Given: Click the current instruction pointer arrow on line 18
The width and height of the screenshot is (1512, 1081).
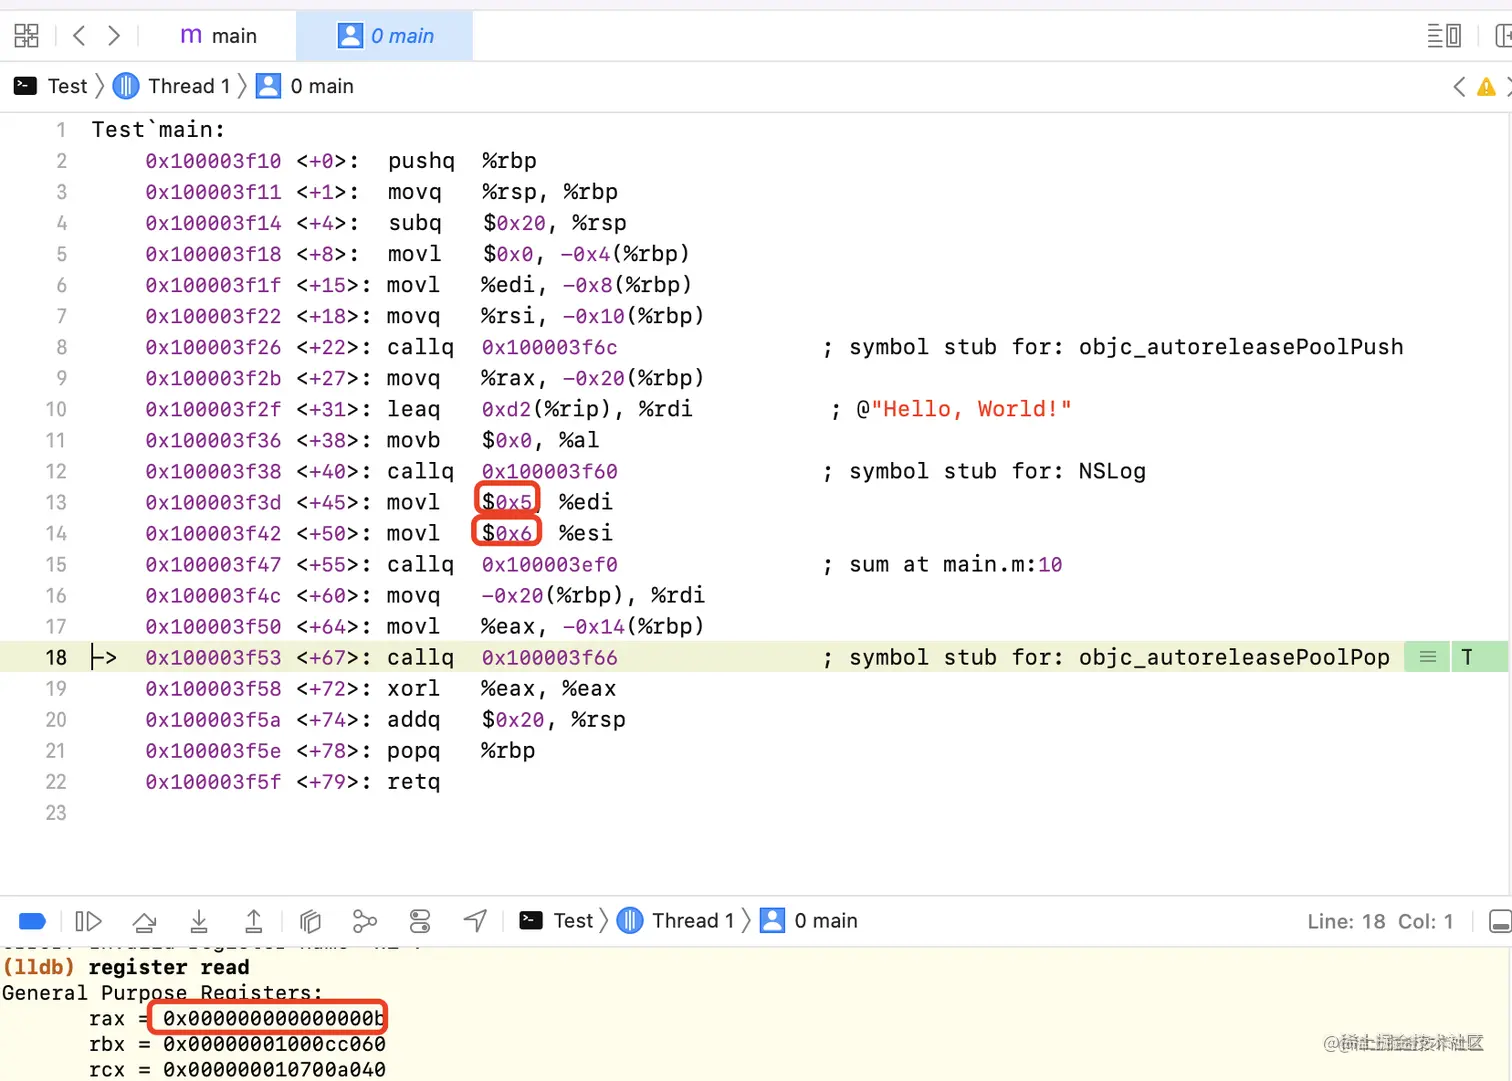Looking at the screenshot, I should [103, 657].
